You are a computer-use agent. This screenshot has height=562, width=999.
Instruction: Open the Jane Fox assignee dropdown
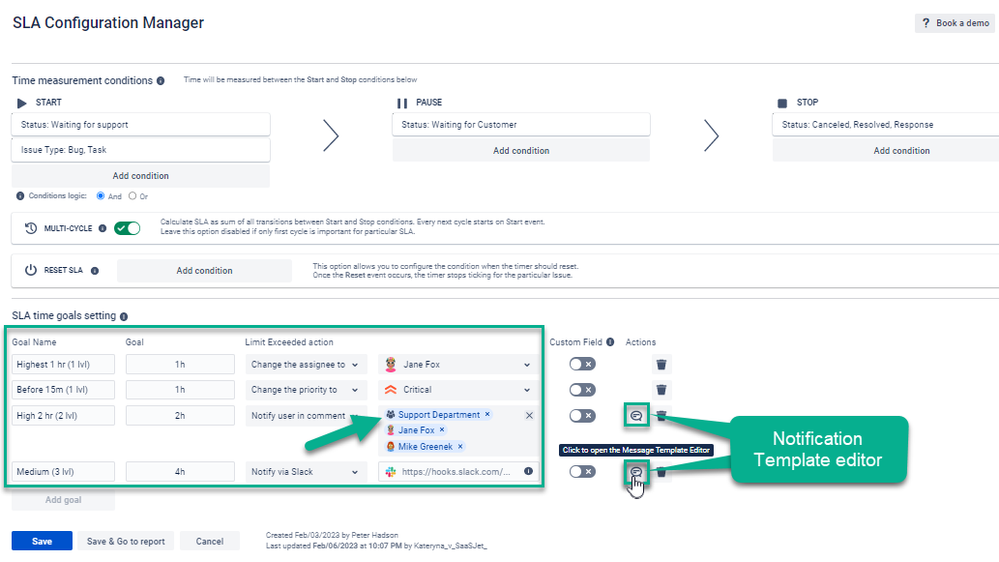(x=458, y=364)
